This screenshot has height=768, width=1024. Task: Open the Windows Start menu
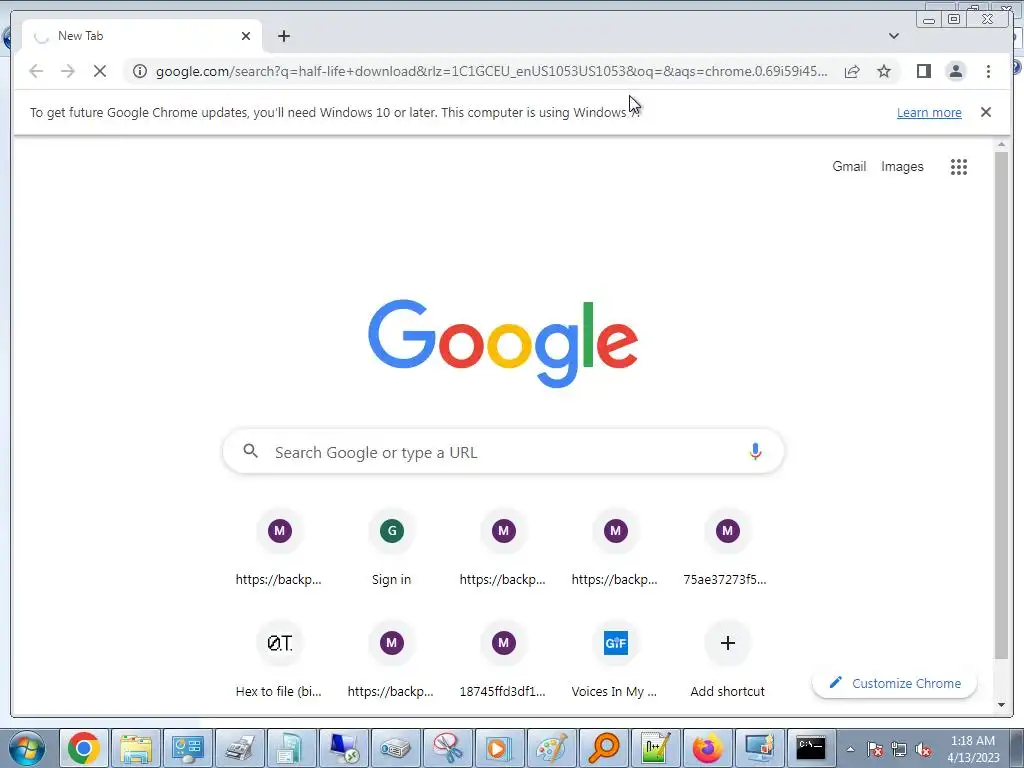point(25,748)
